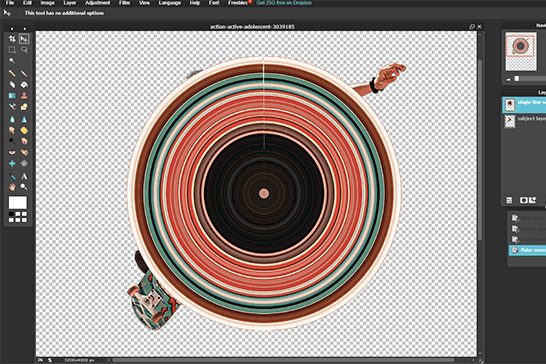Click the Navigator preview thumbnail
The height and width of the screenshot is (364, 546).
[521, 52]
